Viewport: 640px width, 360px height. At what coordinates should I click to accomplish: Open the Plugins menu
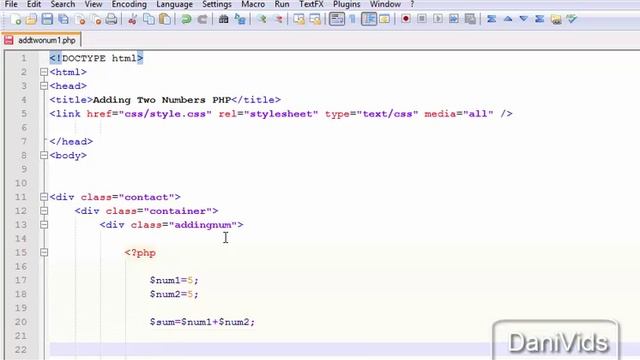(x=347, y=4)
